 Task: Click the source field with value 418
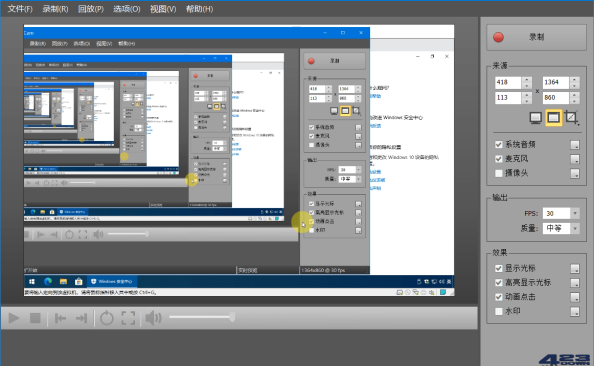tap(508, 82)
